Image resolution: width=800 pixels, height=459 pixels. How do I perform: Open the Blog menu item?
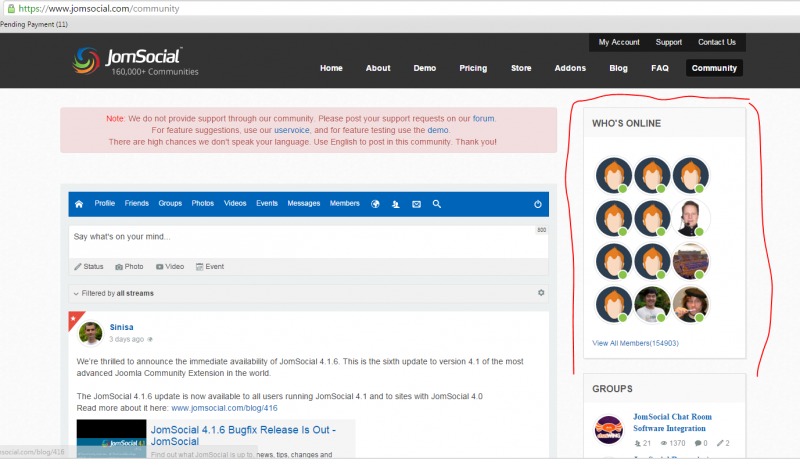[x=618, y=68]
